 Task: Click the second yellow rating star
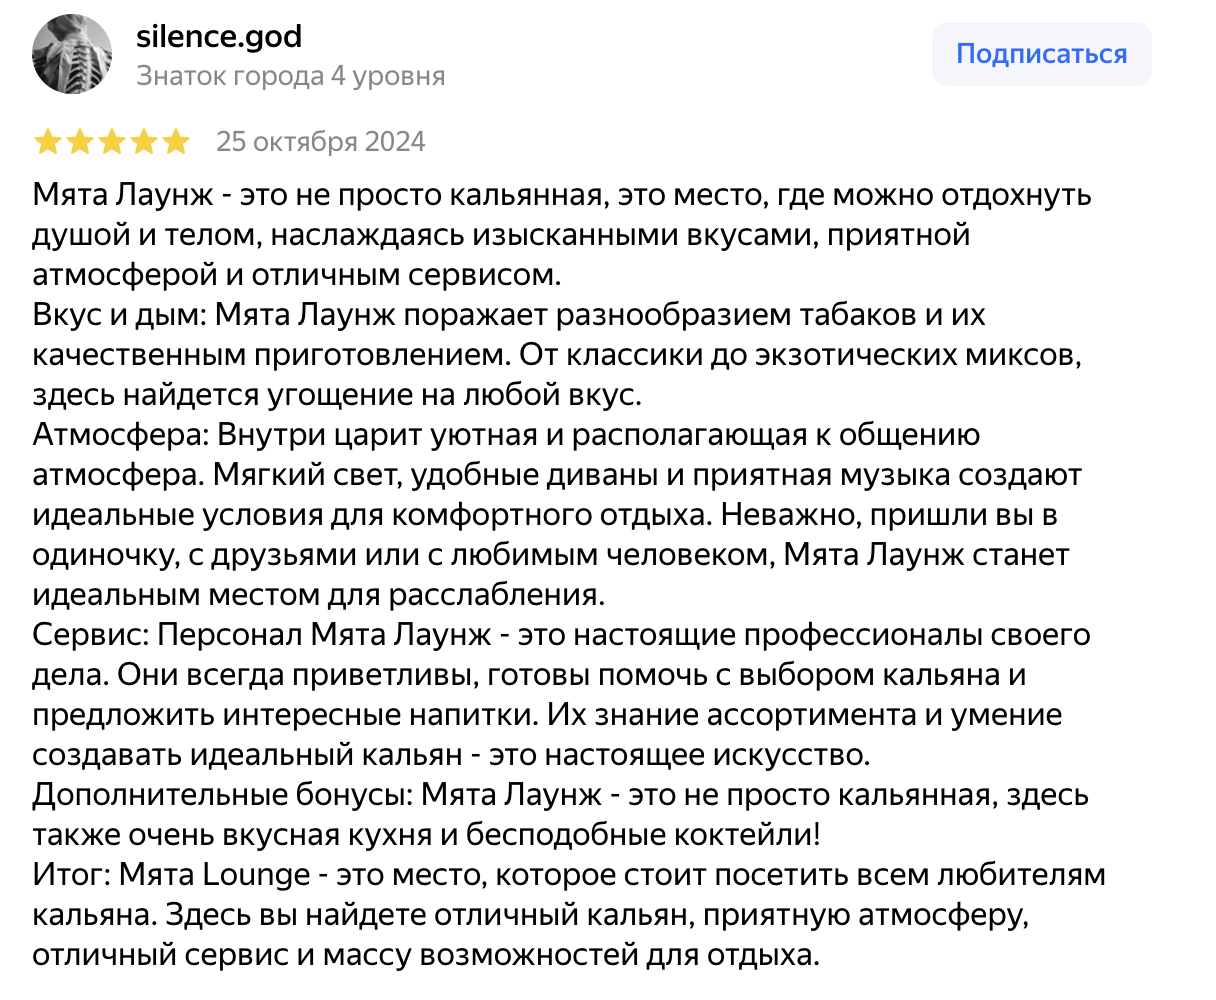(79, 142)
